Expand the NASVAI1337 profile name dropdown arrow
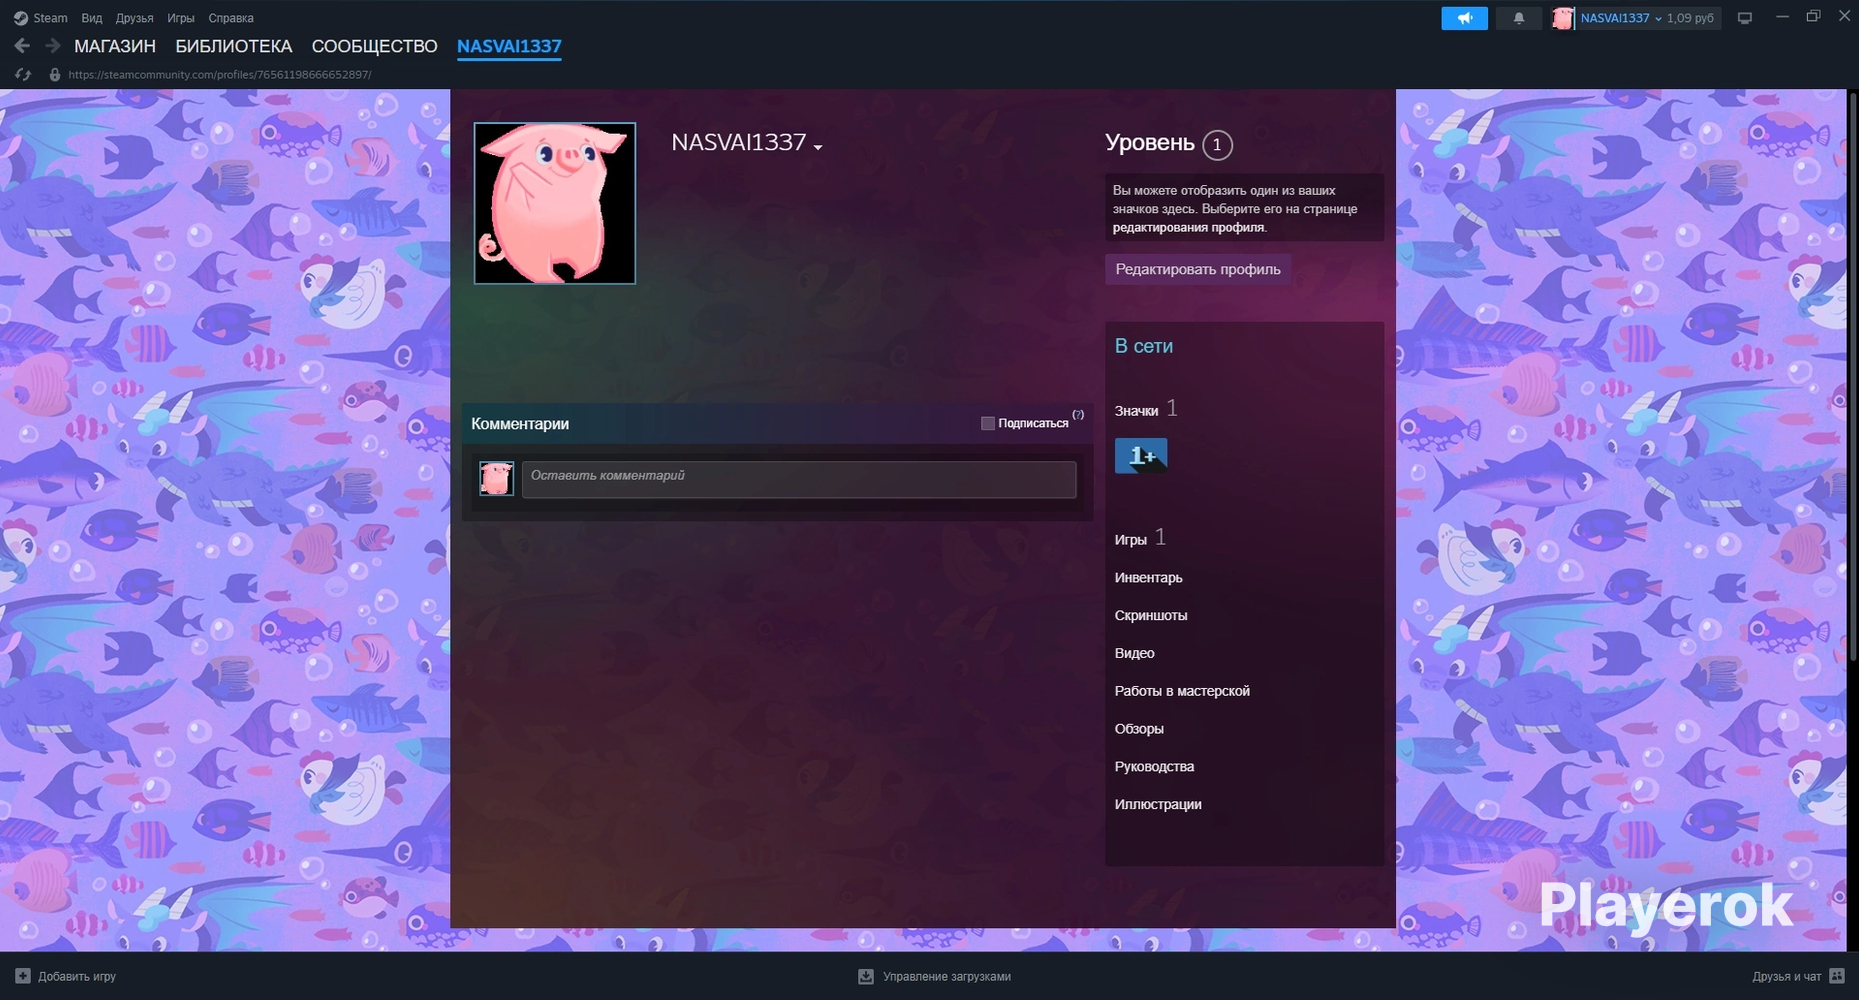Screen dimensions: 1859x1000 pyautogui.click(x=818, y=147)
